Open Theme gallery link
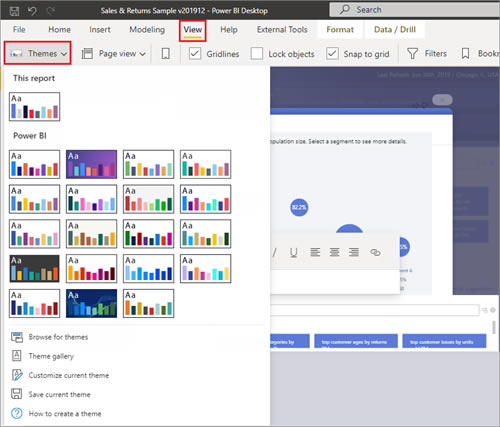The width and height of the screenshot is (500, 427). coord(51,356)
